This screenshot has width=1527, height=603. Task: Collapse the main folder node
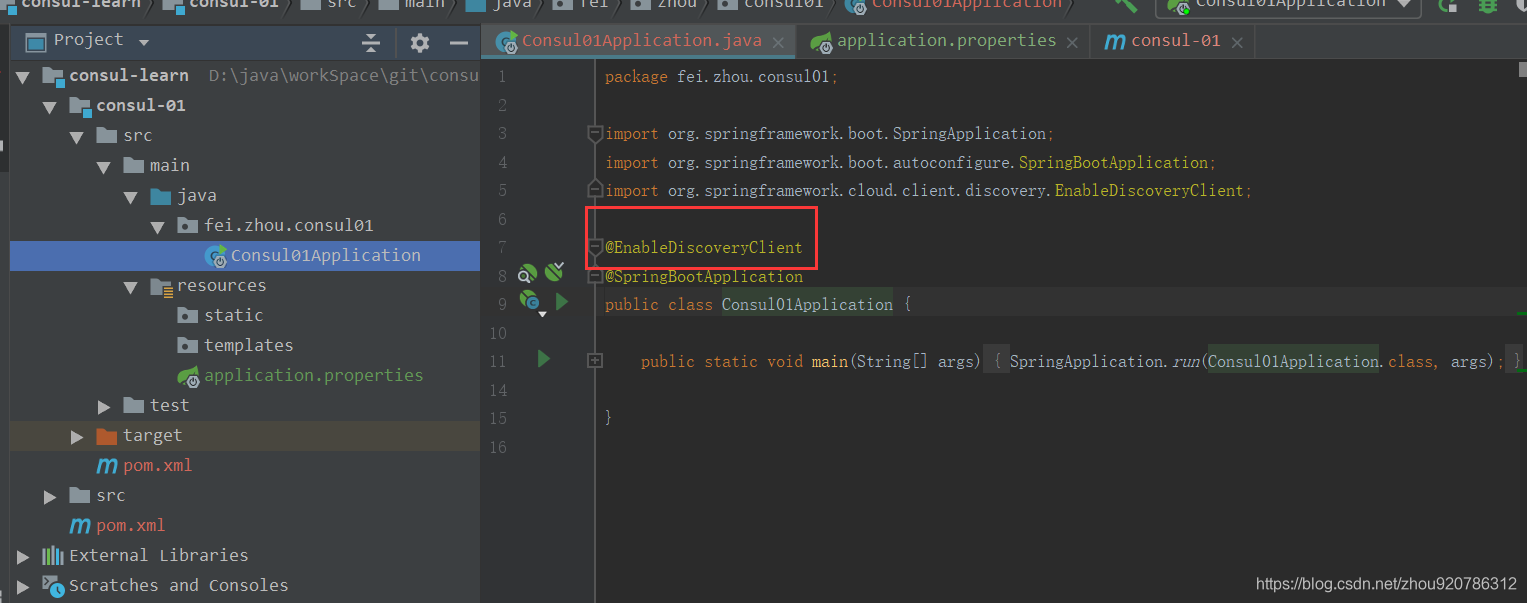pos(104,166)
